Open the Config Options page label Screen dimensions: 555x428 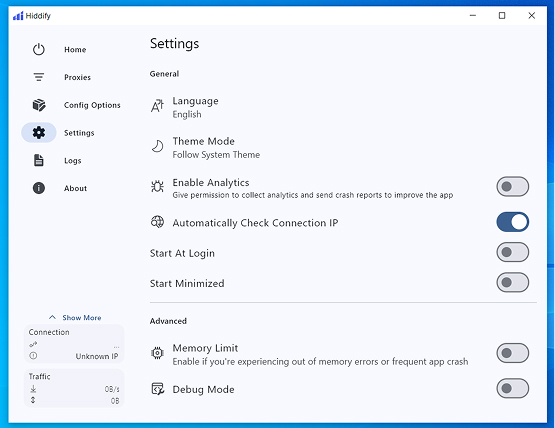(x=92, y=105)
